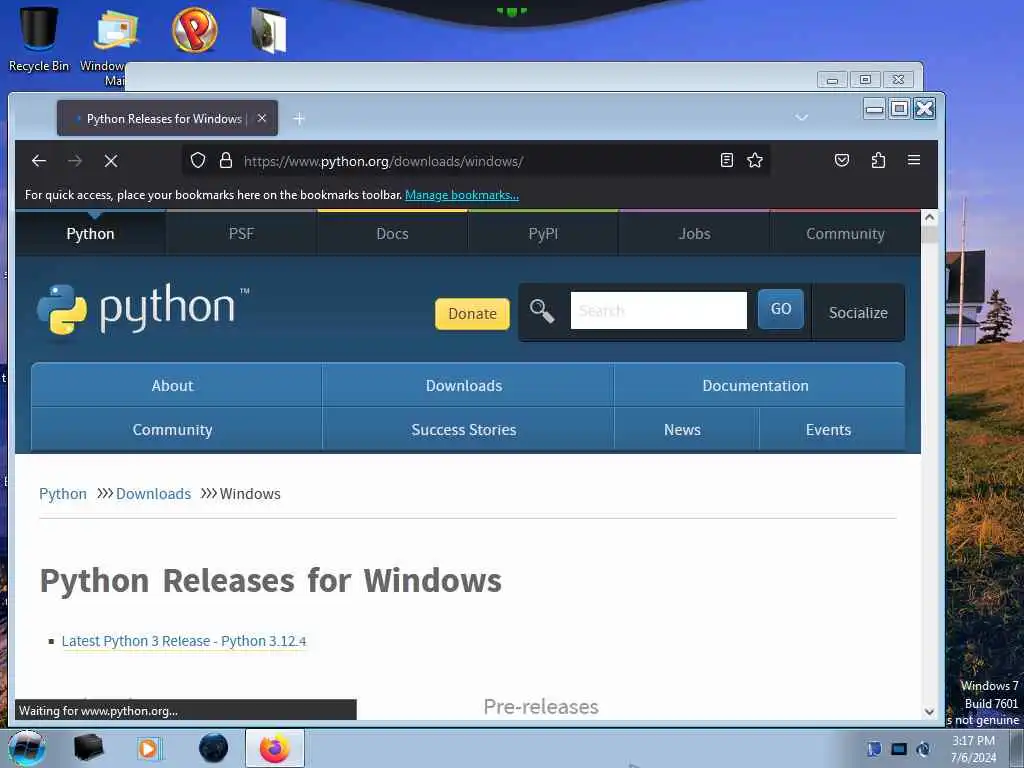This screenshot has height=768, width=1024.
Task: Open the Socialize menu
Action: pyautogui.click(x=858, y=313)
